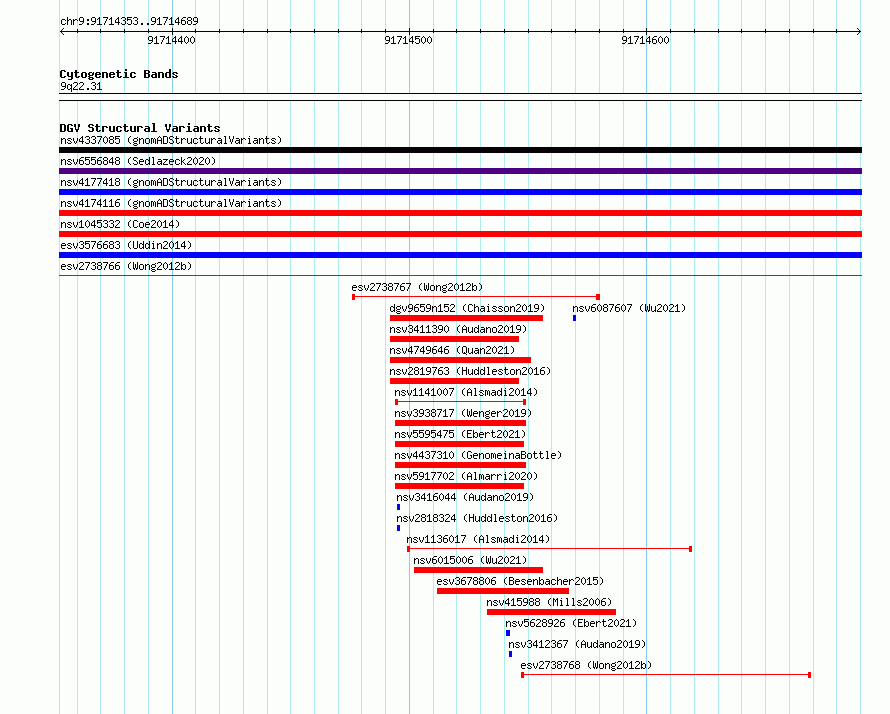The height and width of the screenshot is (714, 890).
Task: Open dgv9659n152 (Chaisson2019) variant label
Action: click(467, 308)
